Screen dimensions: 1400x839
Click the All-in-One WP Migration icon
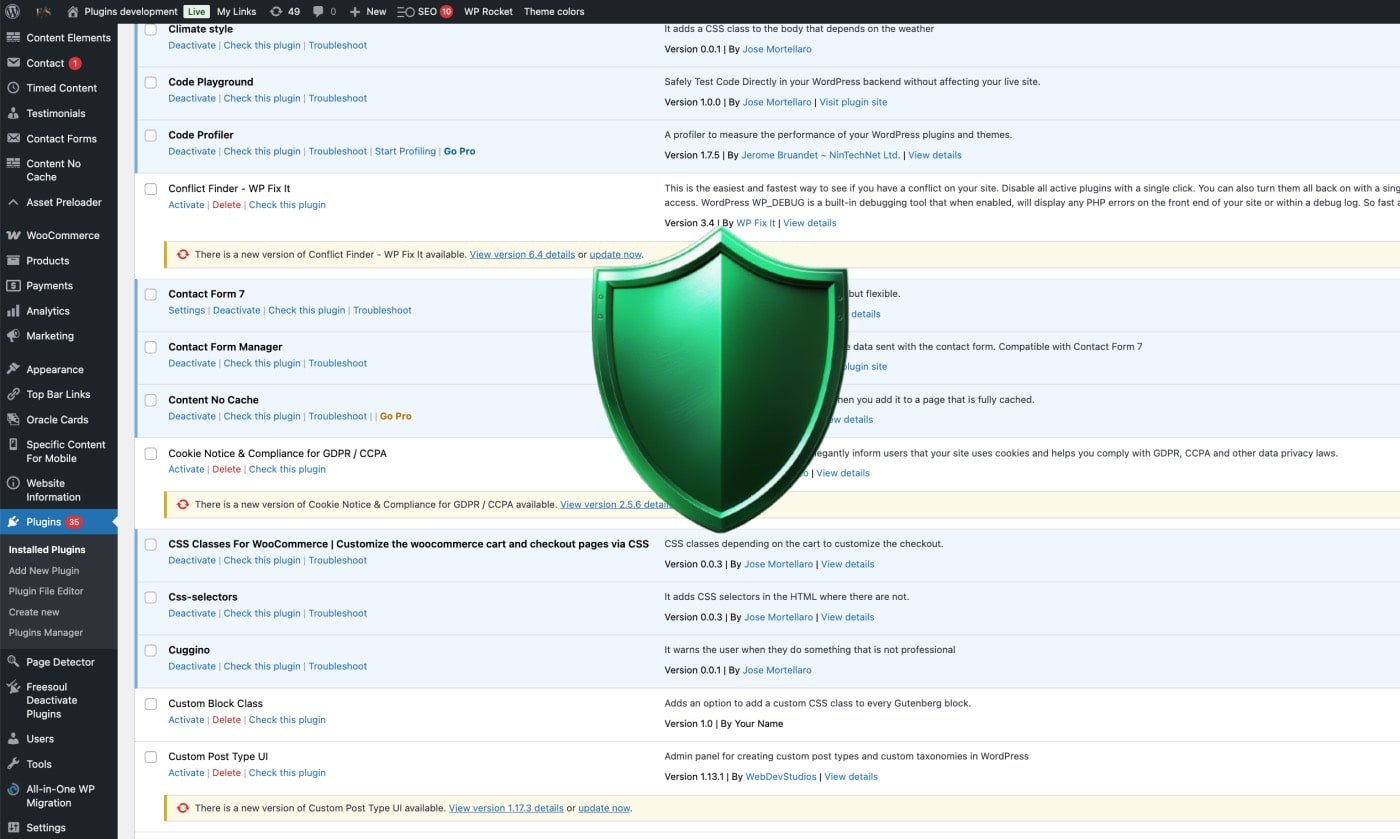tap(13, 789)
